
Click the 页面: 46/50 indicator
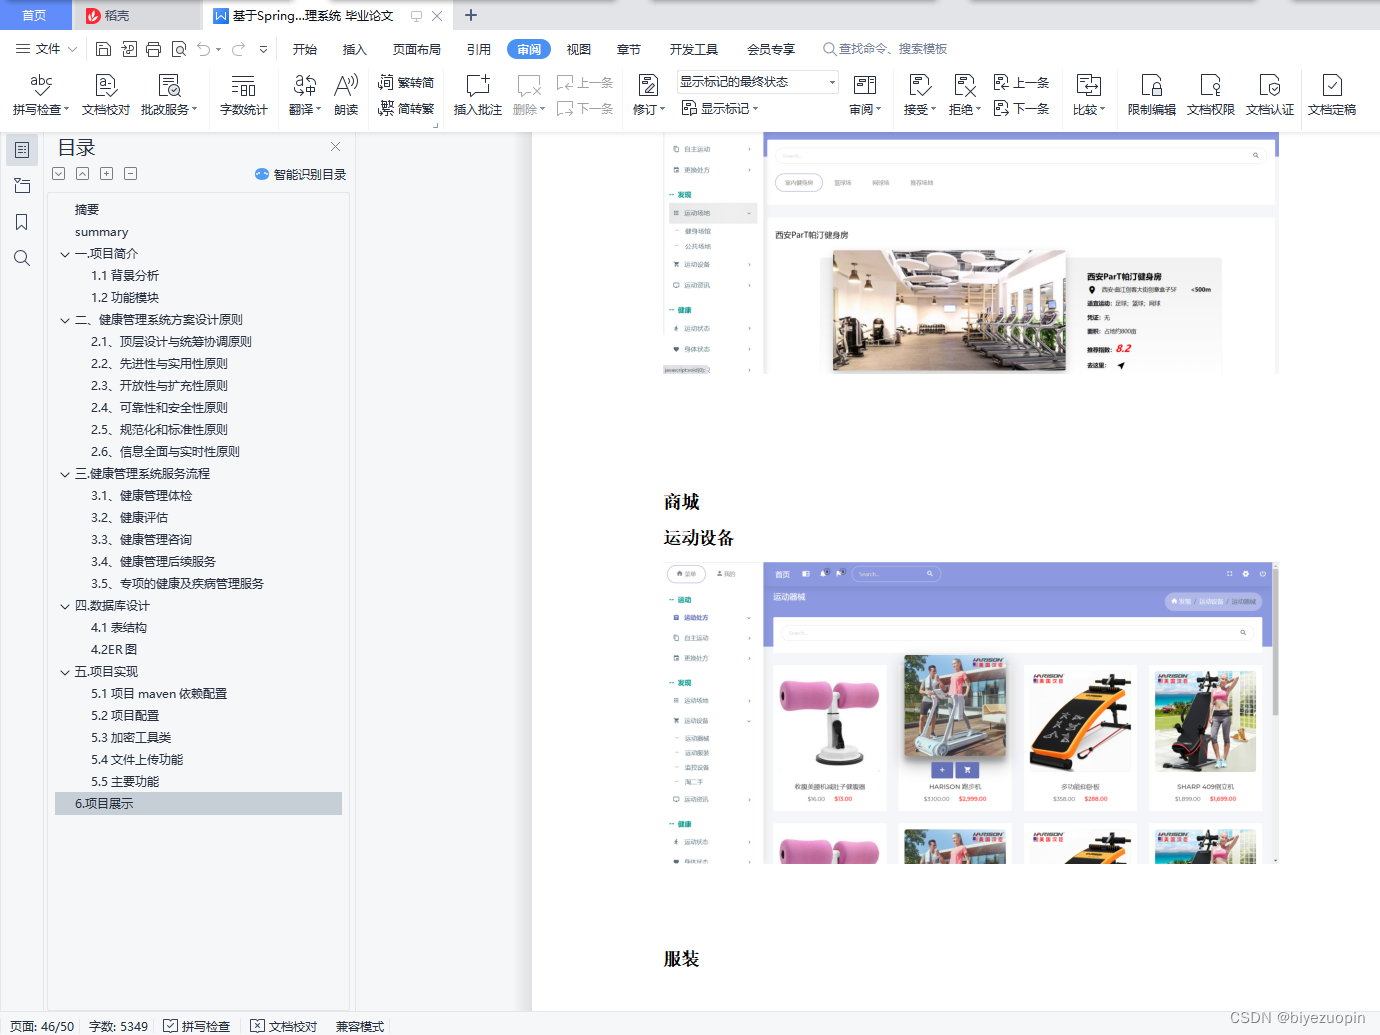(x=42, y=1026)
